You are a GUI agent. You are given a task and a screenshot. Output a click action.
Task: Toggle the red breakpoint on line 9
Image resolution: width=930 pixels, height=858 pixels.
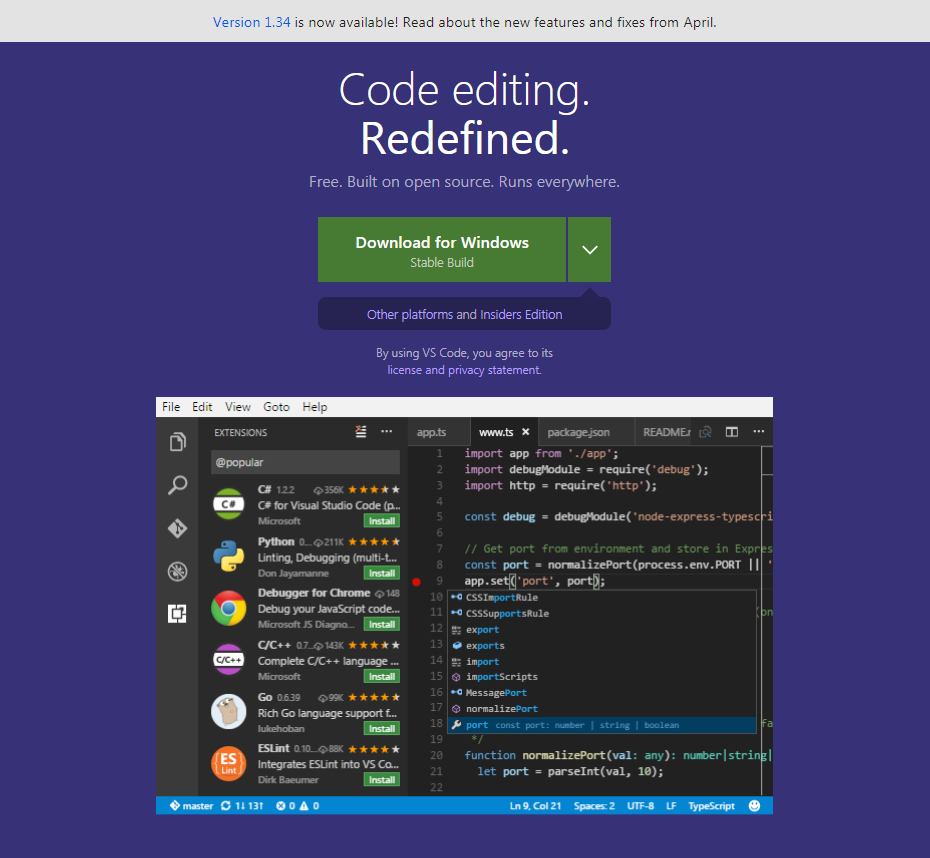pyautogui.click(x=416, y=582)
